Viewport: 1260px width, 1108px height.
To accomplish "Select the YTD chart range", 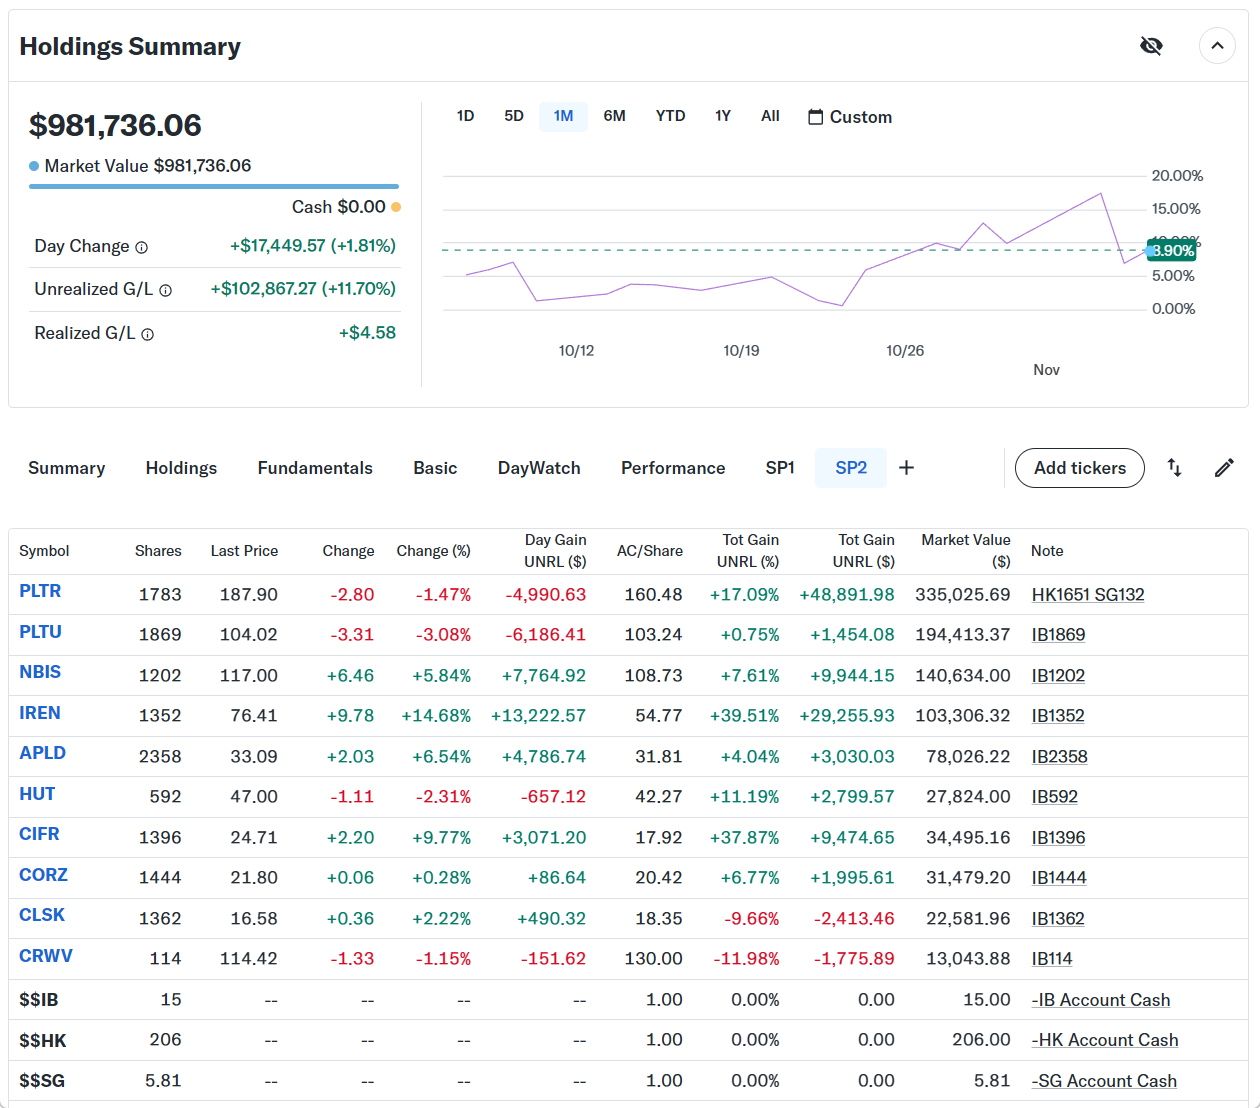I will (670, 116).
